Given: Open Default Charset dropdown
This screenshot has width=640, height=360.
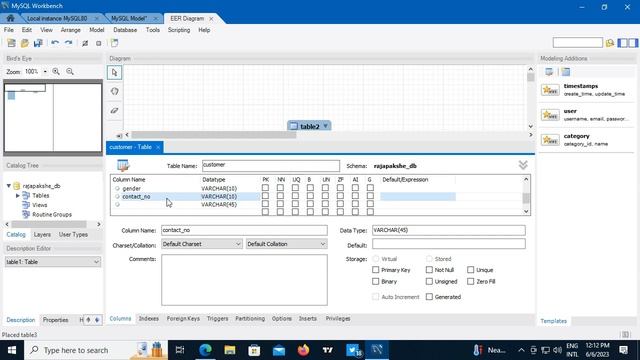Looking at the screenshot, I should (202, 244).
